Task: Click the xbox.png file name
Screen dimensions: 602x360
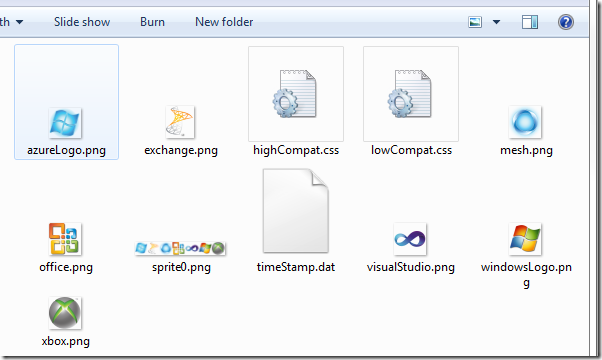Action: [66, 341]
